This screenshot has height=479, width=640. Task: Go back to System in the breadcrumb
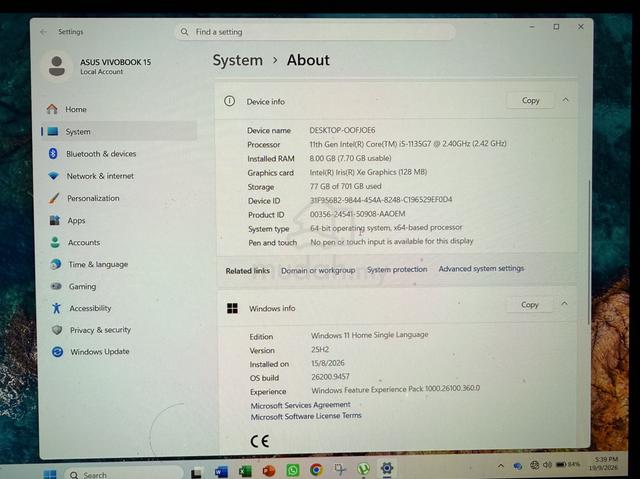(x=238, y=60)
